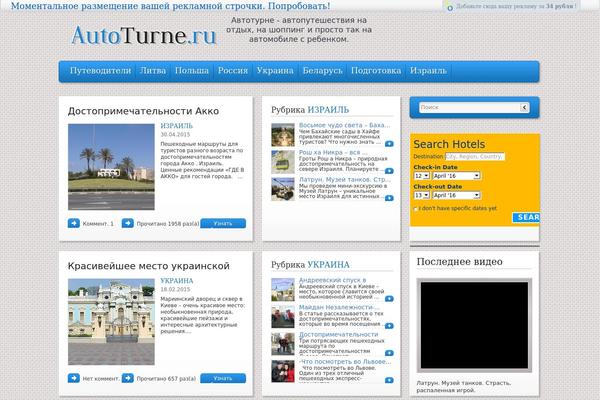Viewport: 600px width, 400px height.
Task: Open the Рубрика ИЗРАИЛЬ heading link
Action: 328,110
